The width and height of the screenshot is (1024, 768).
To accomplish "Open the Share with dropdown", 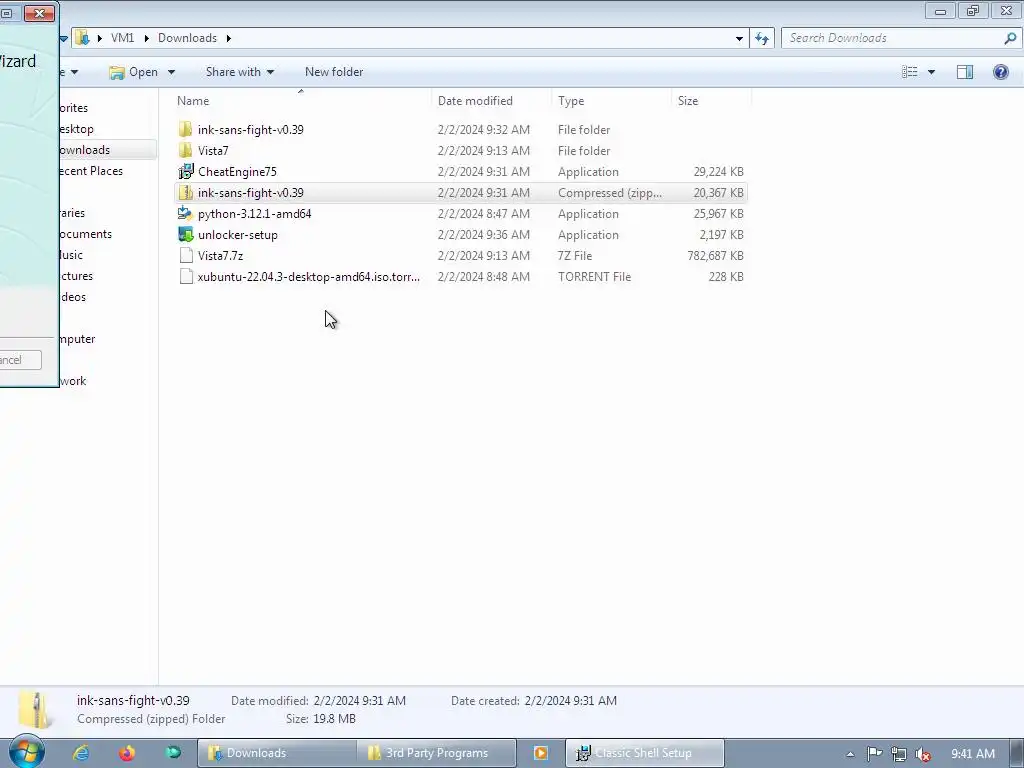I will coord(240,72).
